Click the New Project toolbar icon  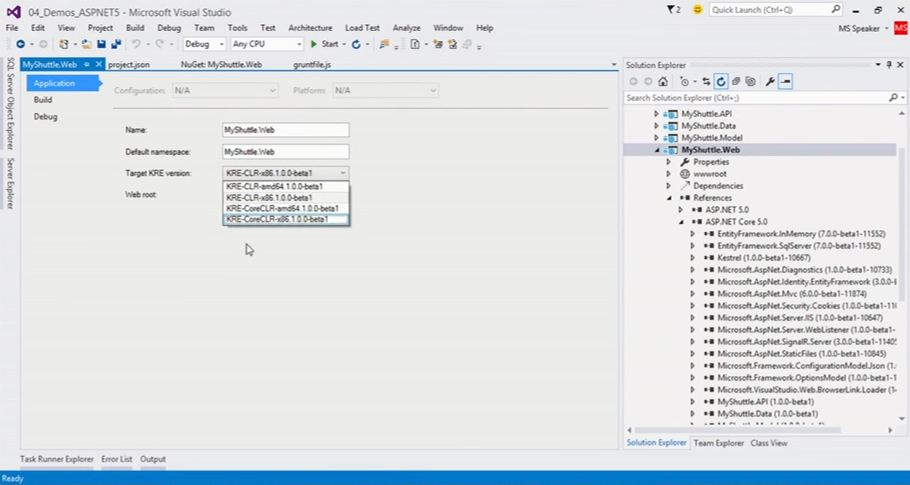pyautogui.click(x=64, y=44)
